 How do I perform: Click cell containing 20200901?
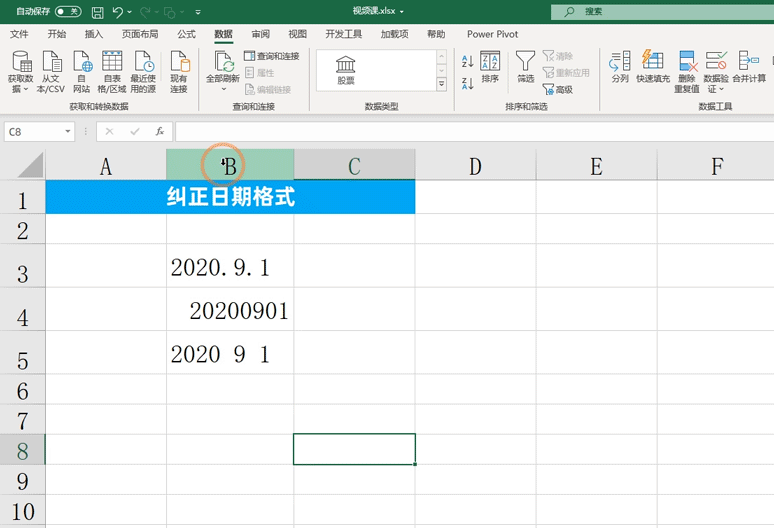[x=230, y=309]
